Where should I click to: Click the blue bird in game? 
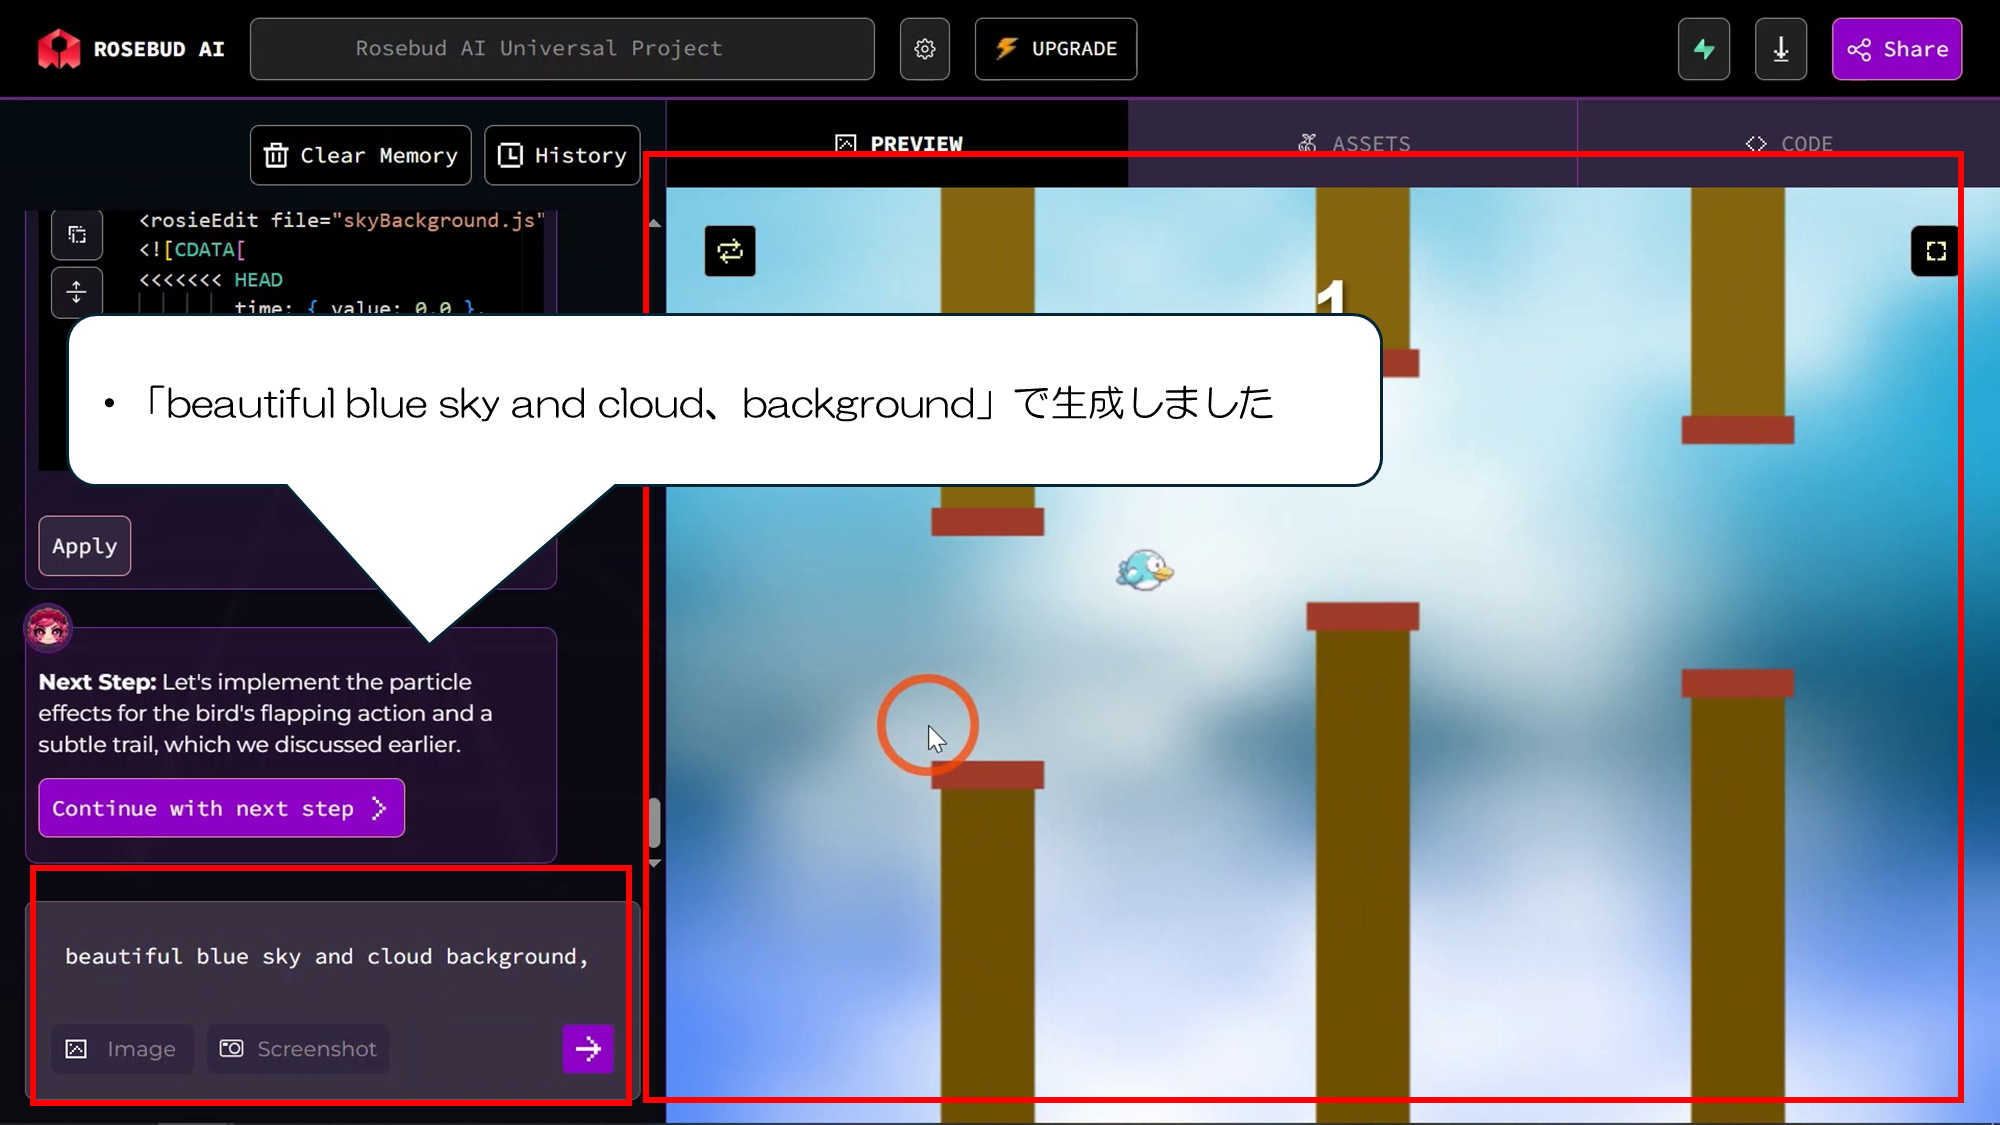[1145, 570]
